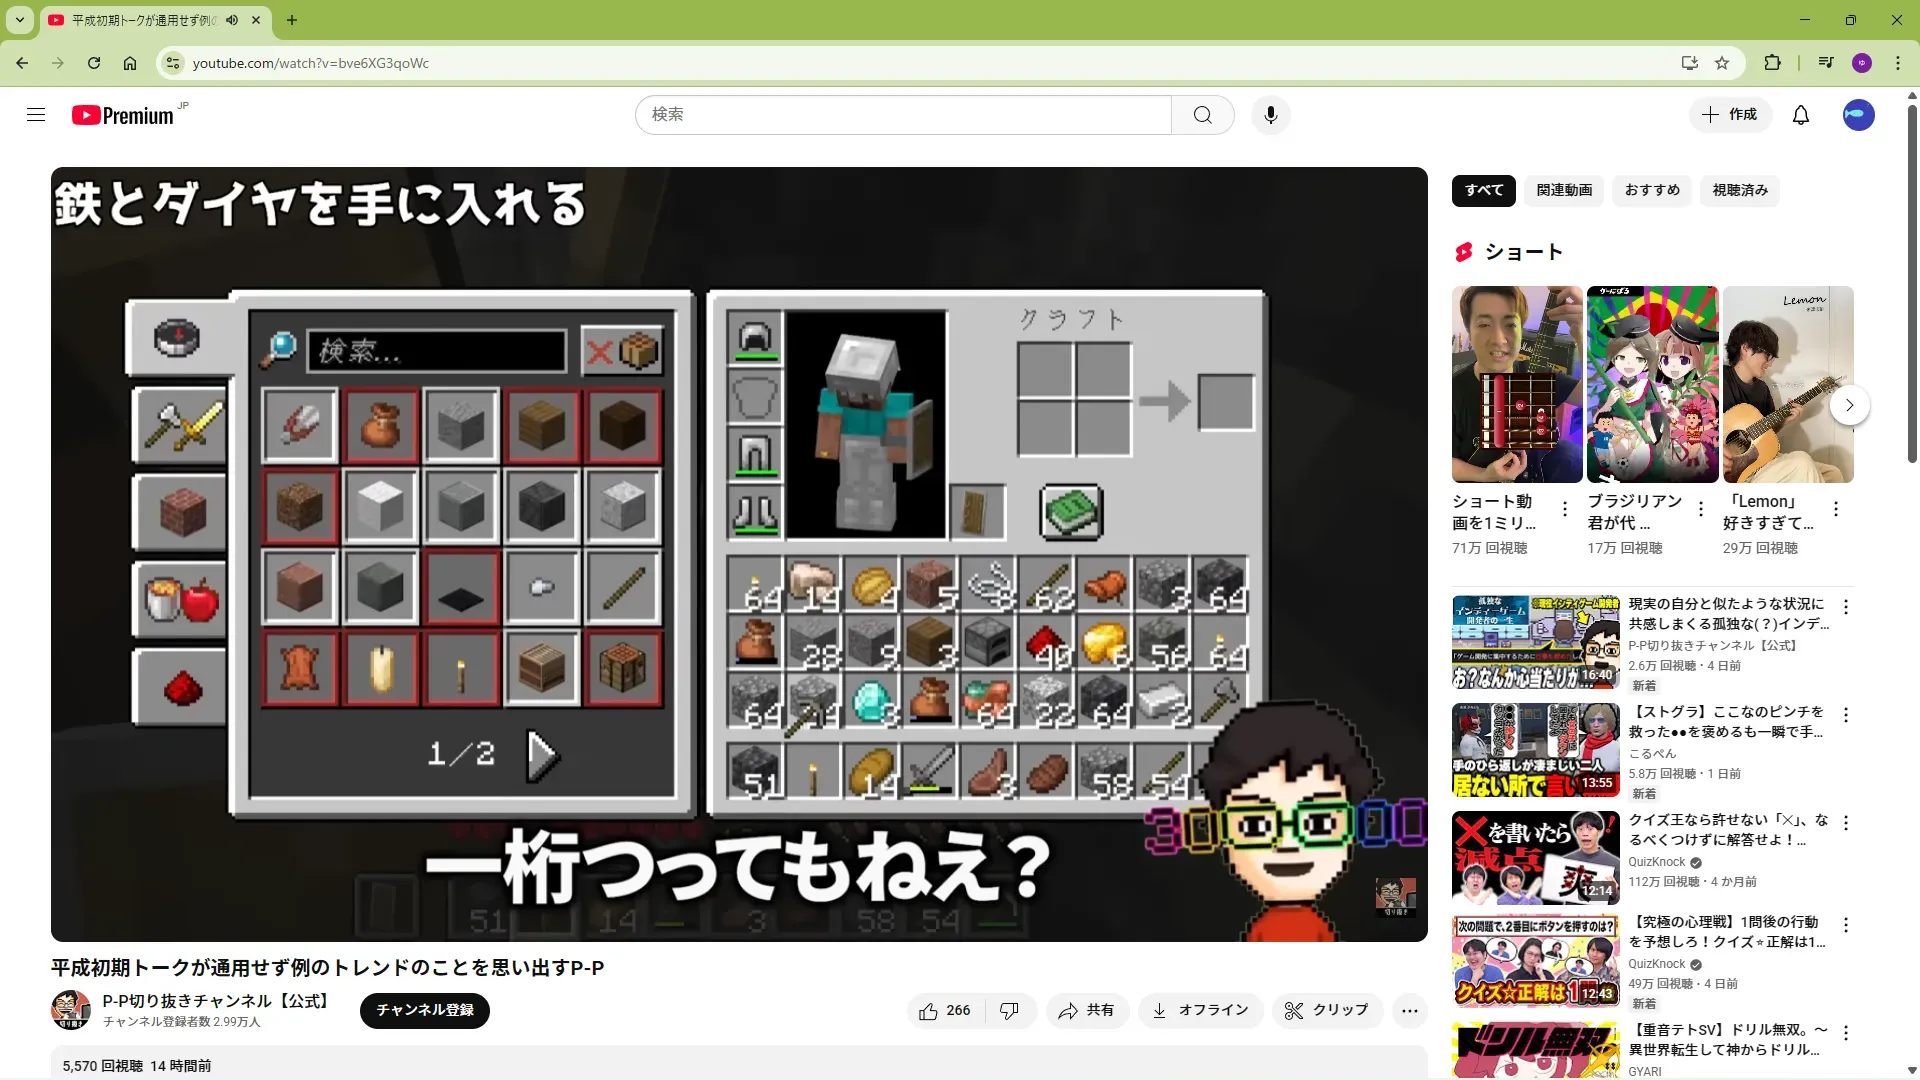
Task: Select the おすすめ filter chip
Action: pyautogui.click(x=1651, y=190)
